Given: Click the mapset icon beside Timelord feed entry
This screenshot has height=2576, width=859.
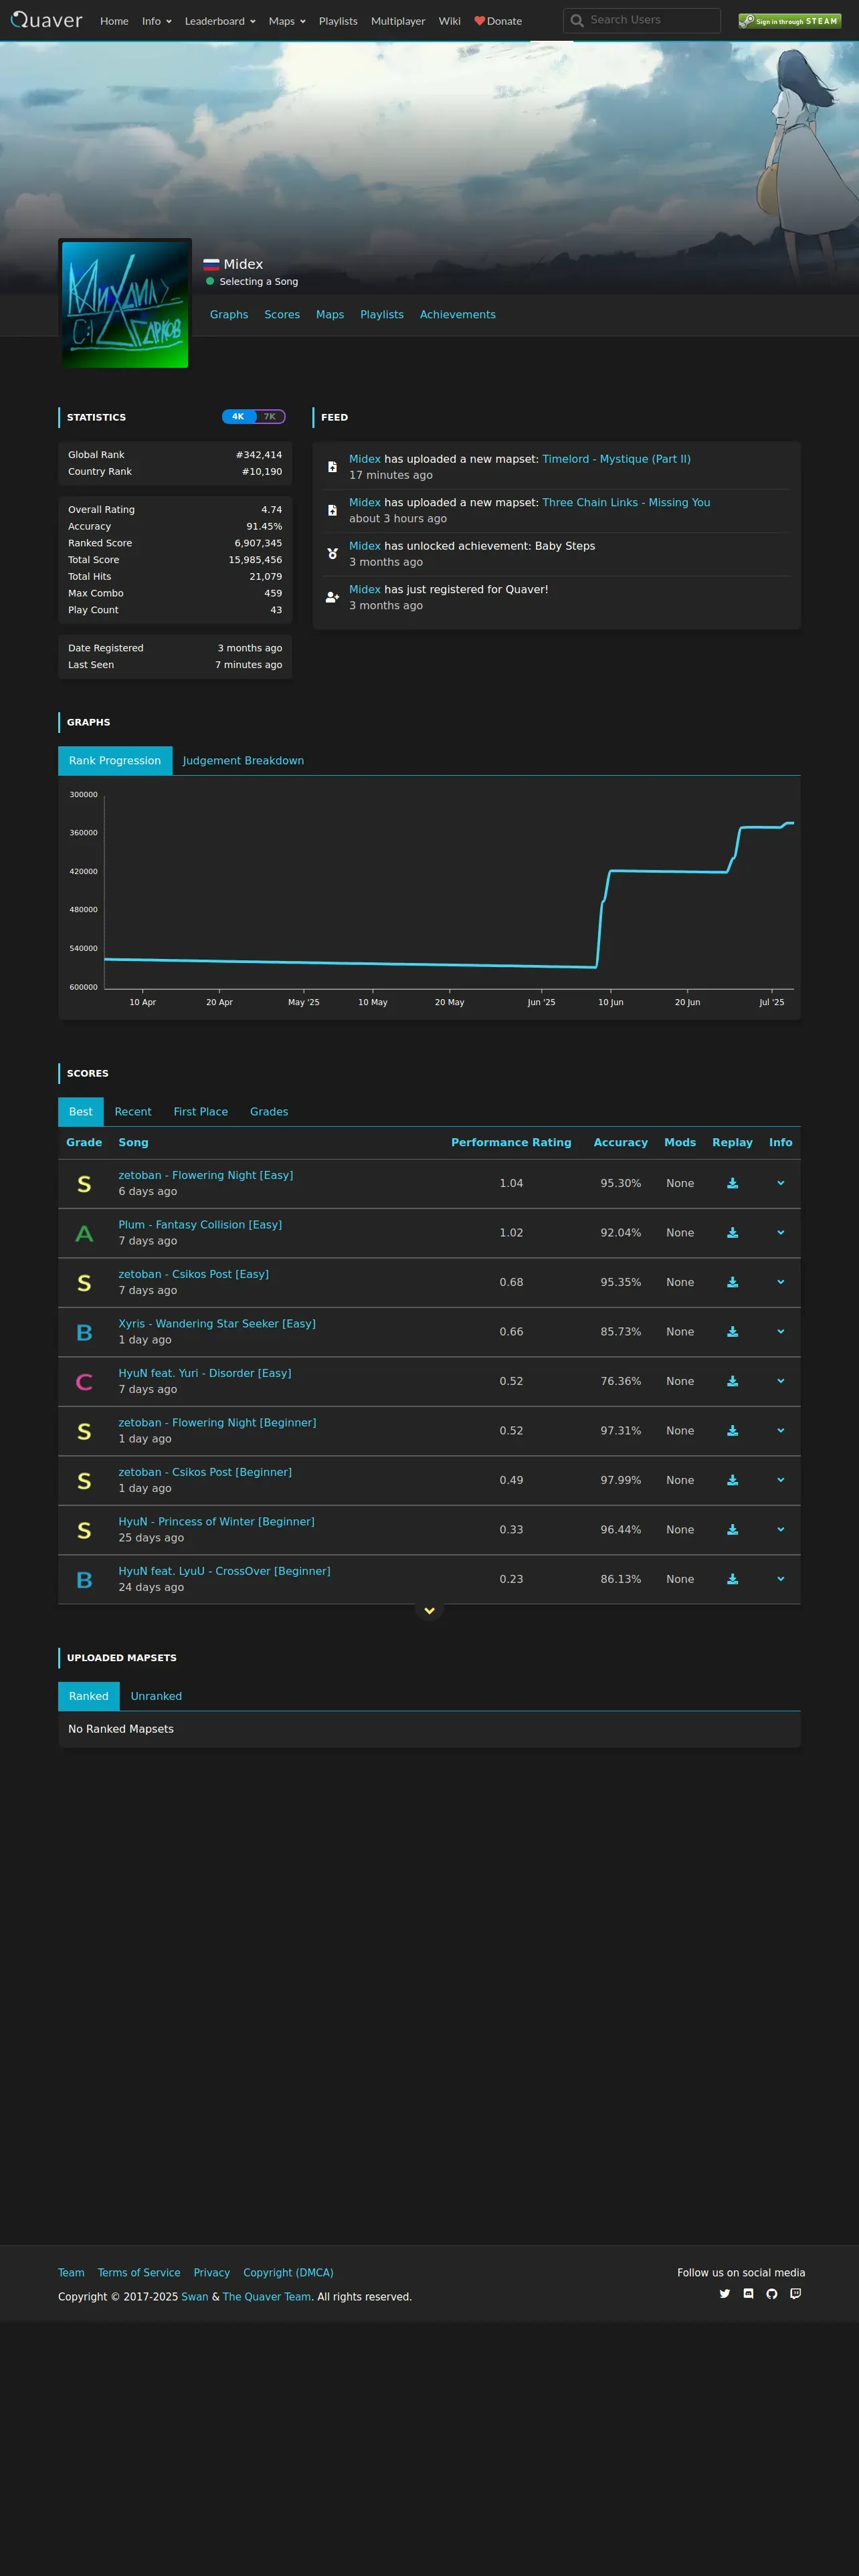Looking at the screenshot, I should tap(332, 467).
